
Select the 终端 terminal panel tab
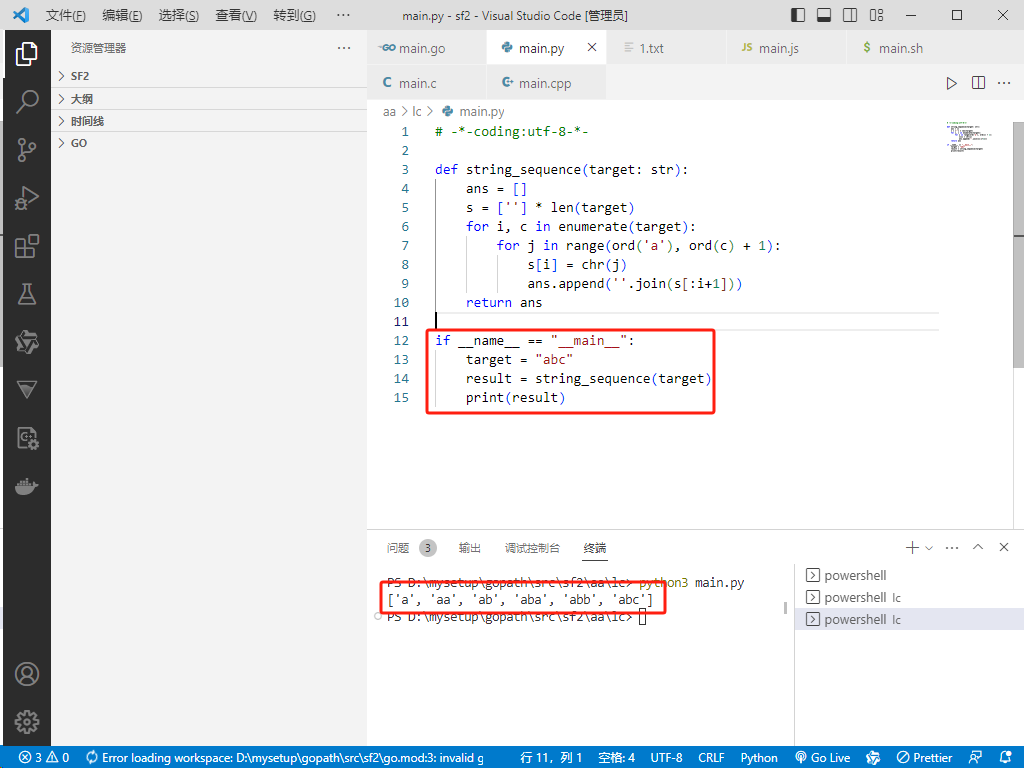point(595,548)
